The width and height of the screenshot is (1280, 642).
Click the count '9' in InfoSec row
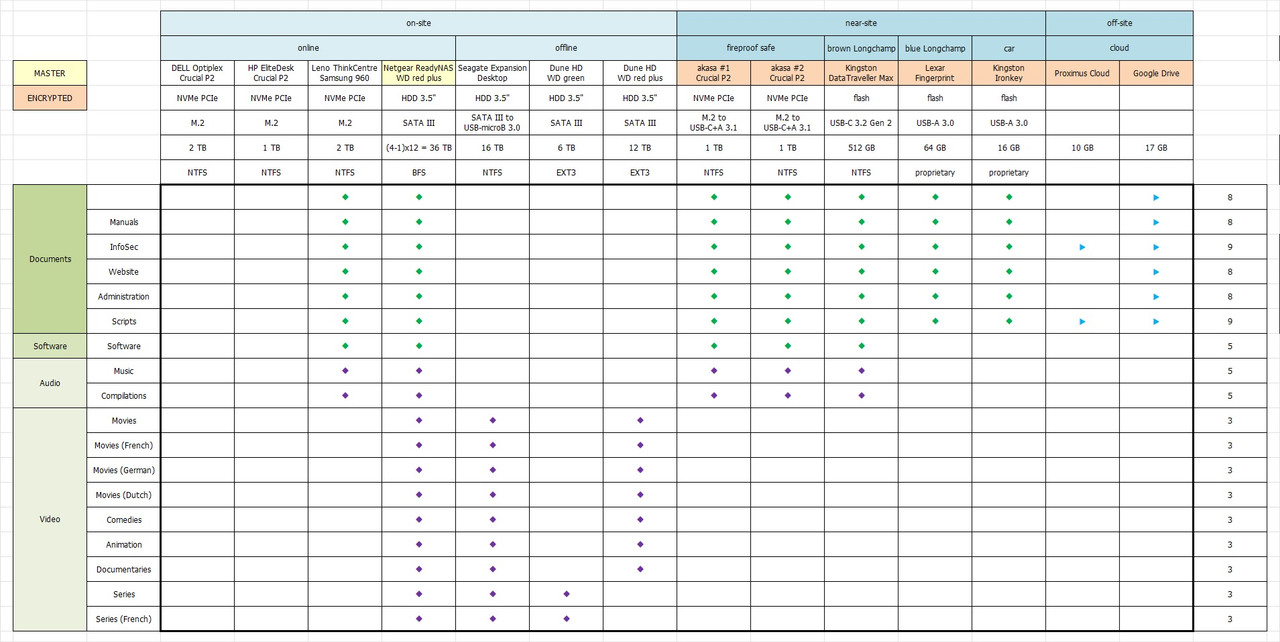1230,247
